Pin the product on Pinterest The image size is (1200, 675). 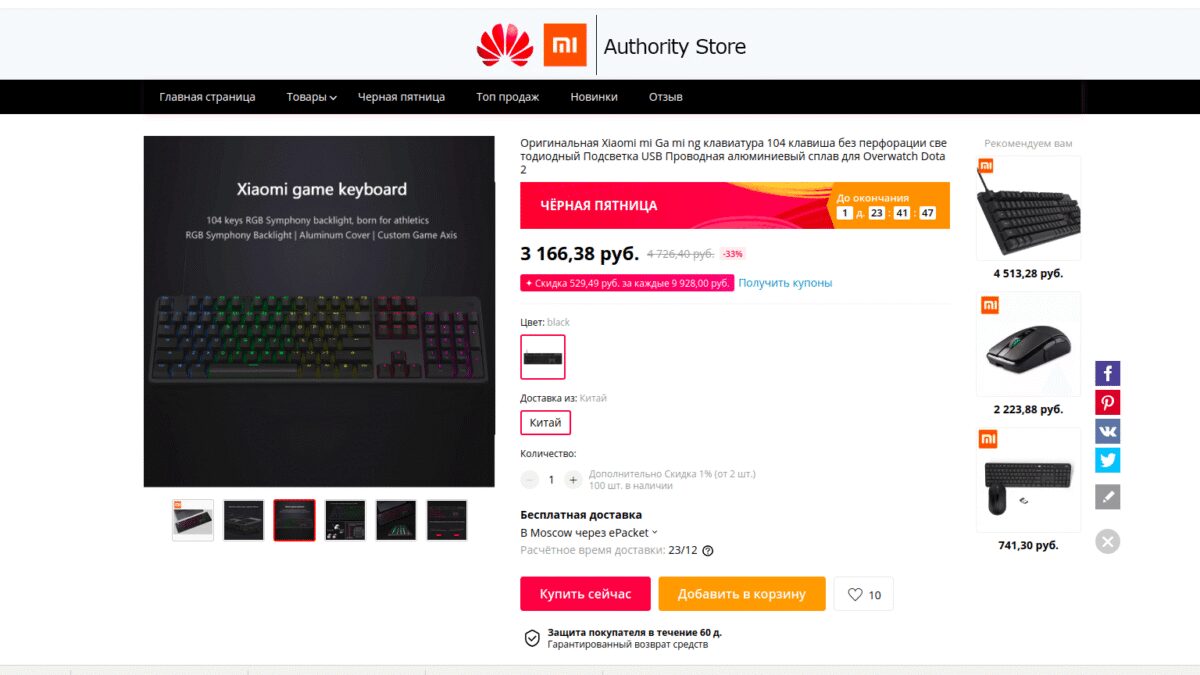(x=1107, y=403)
